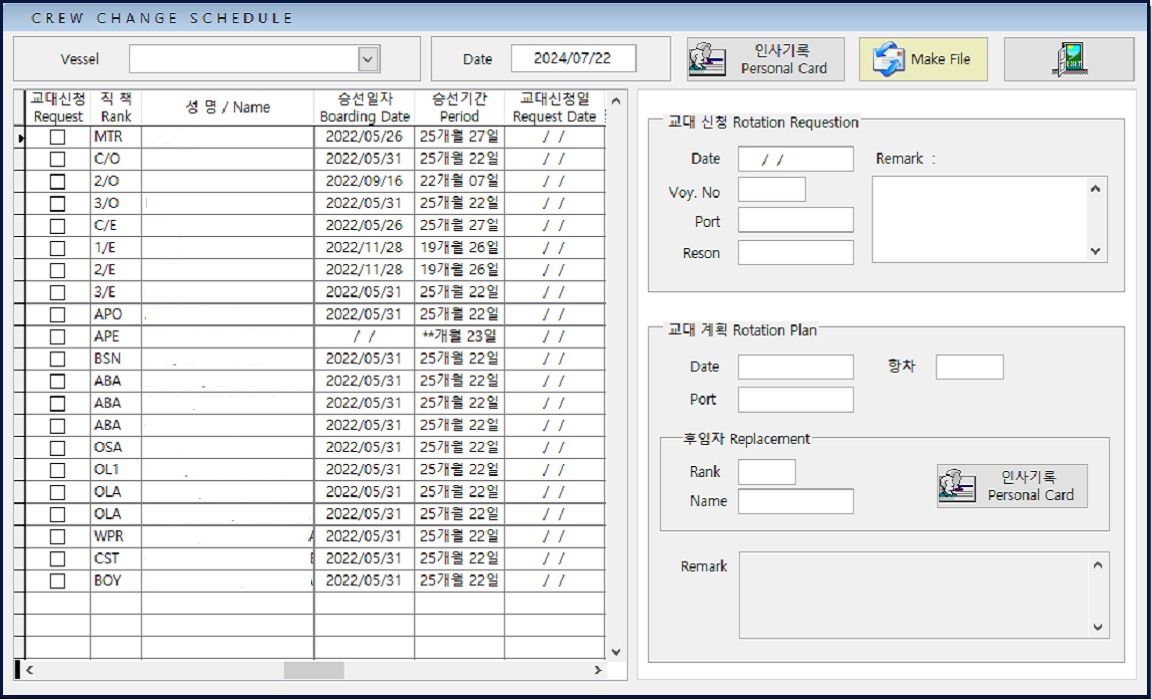Click the 승선일자 Boarding Date column header
Image resolution: width=1152 pixels, height=700 pixels.
[364, 107]
